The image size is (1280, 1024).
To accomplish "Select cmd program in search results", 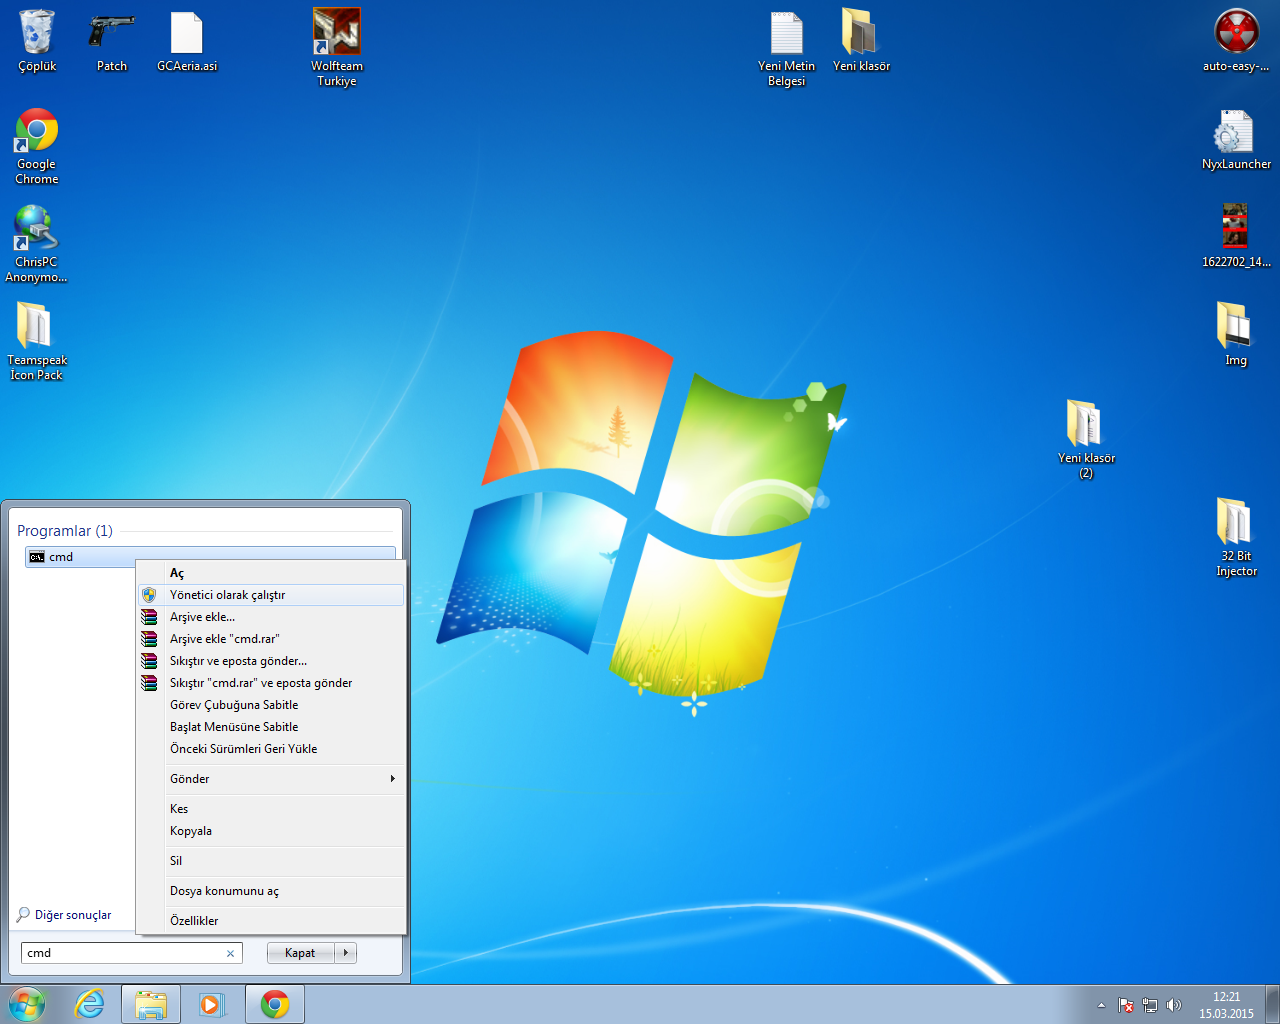I will (x=210, y=557).
